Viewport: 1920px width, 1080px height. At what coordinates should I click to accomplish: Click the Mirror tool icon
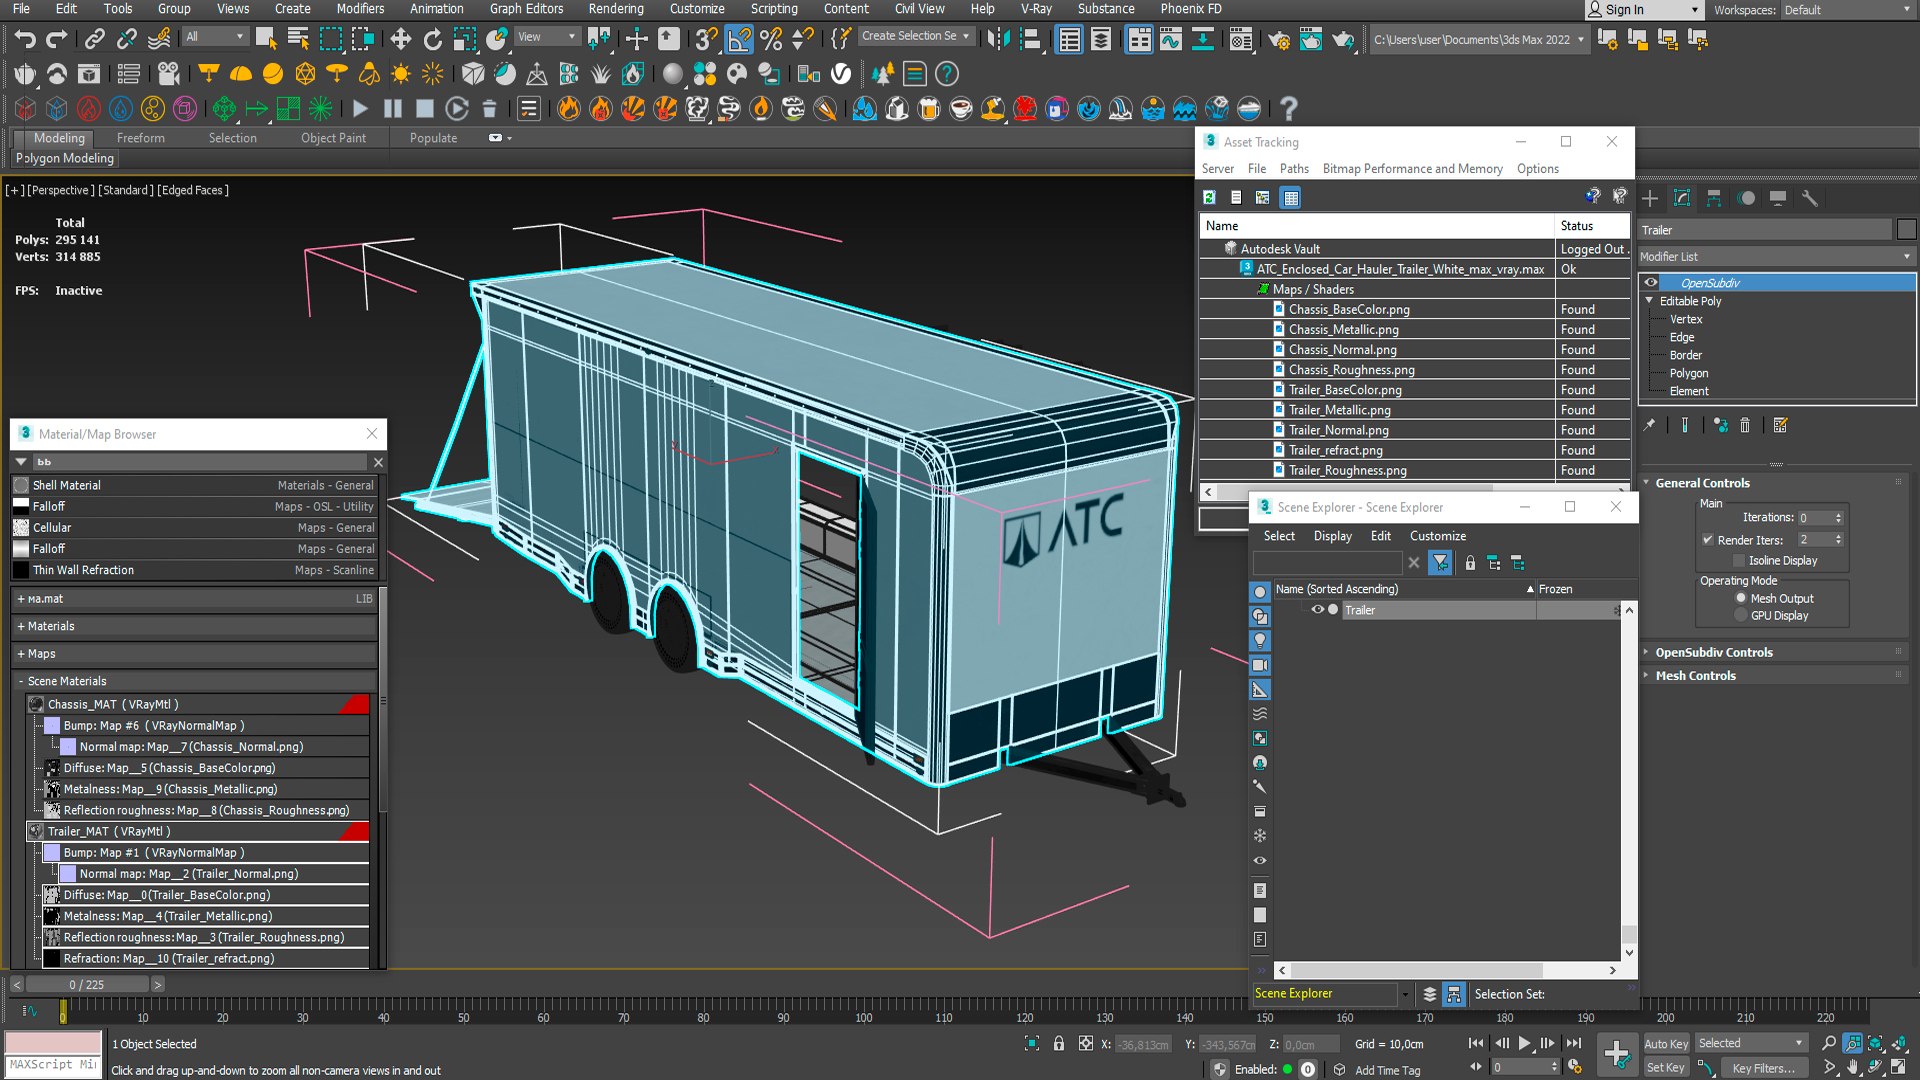[997, 39]
